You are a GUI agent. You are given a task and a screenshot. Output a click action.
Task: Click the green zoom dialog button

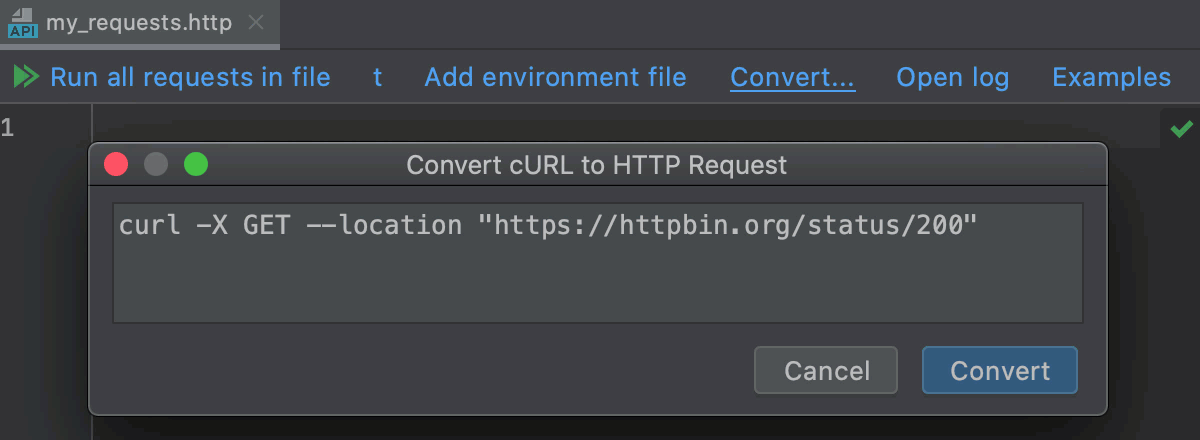point(196,164)
